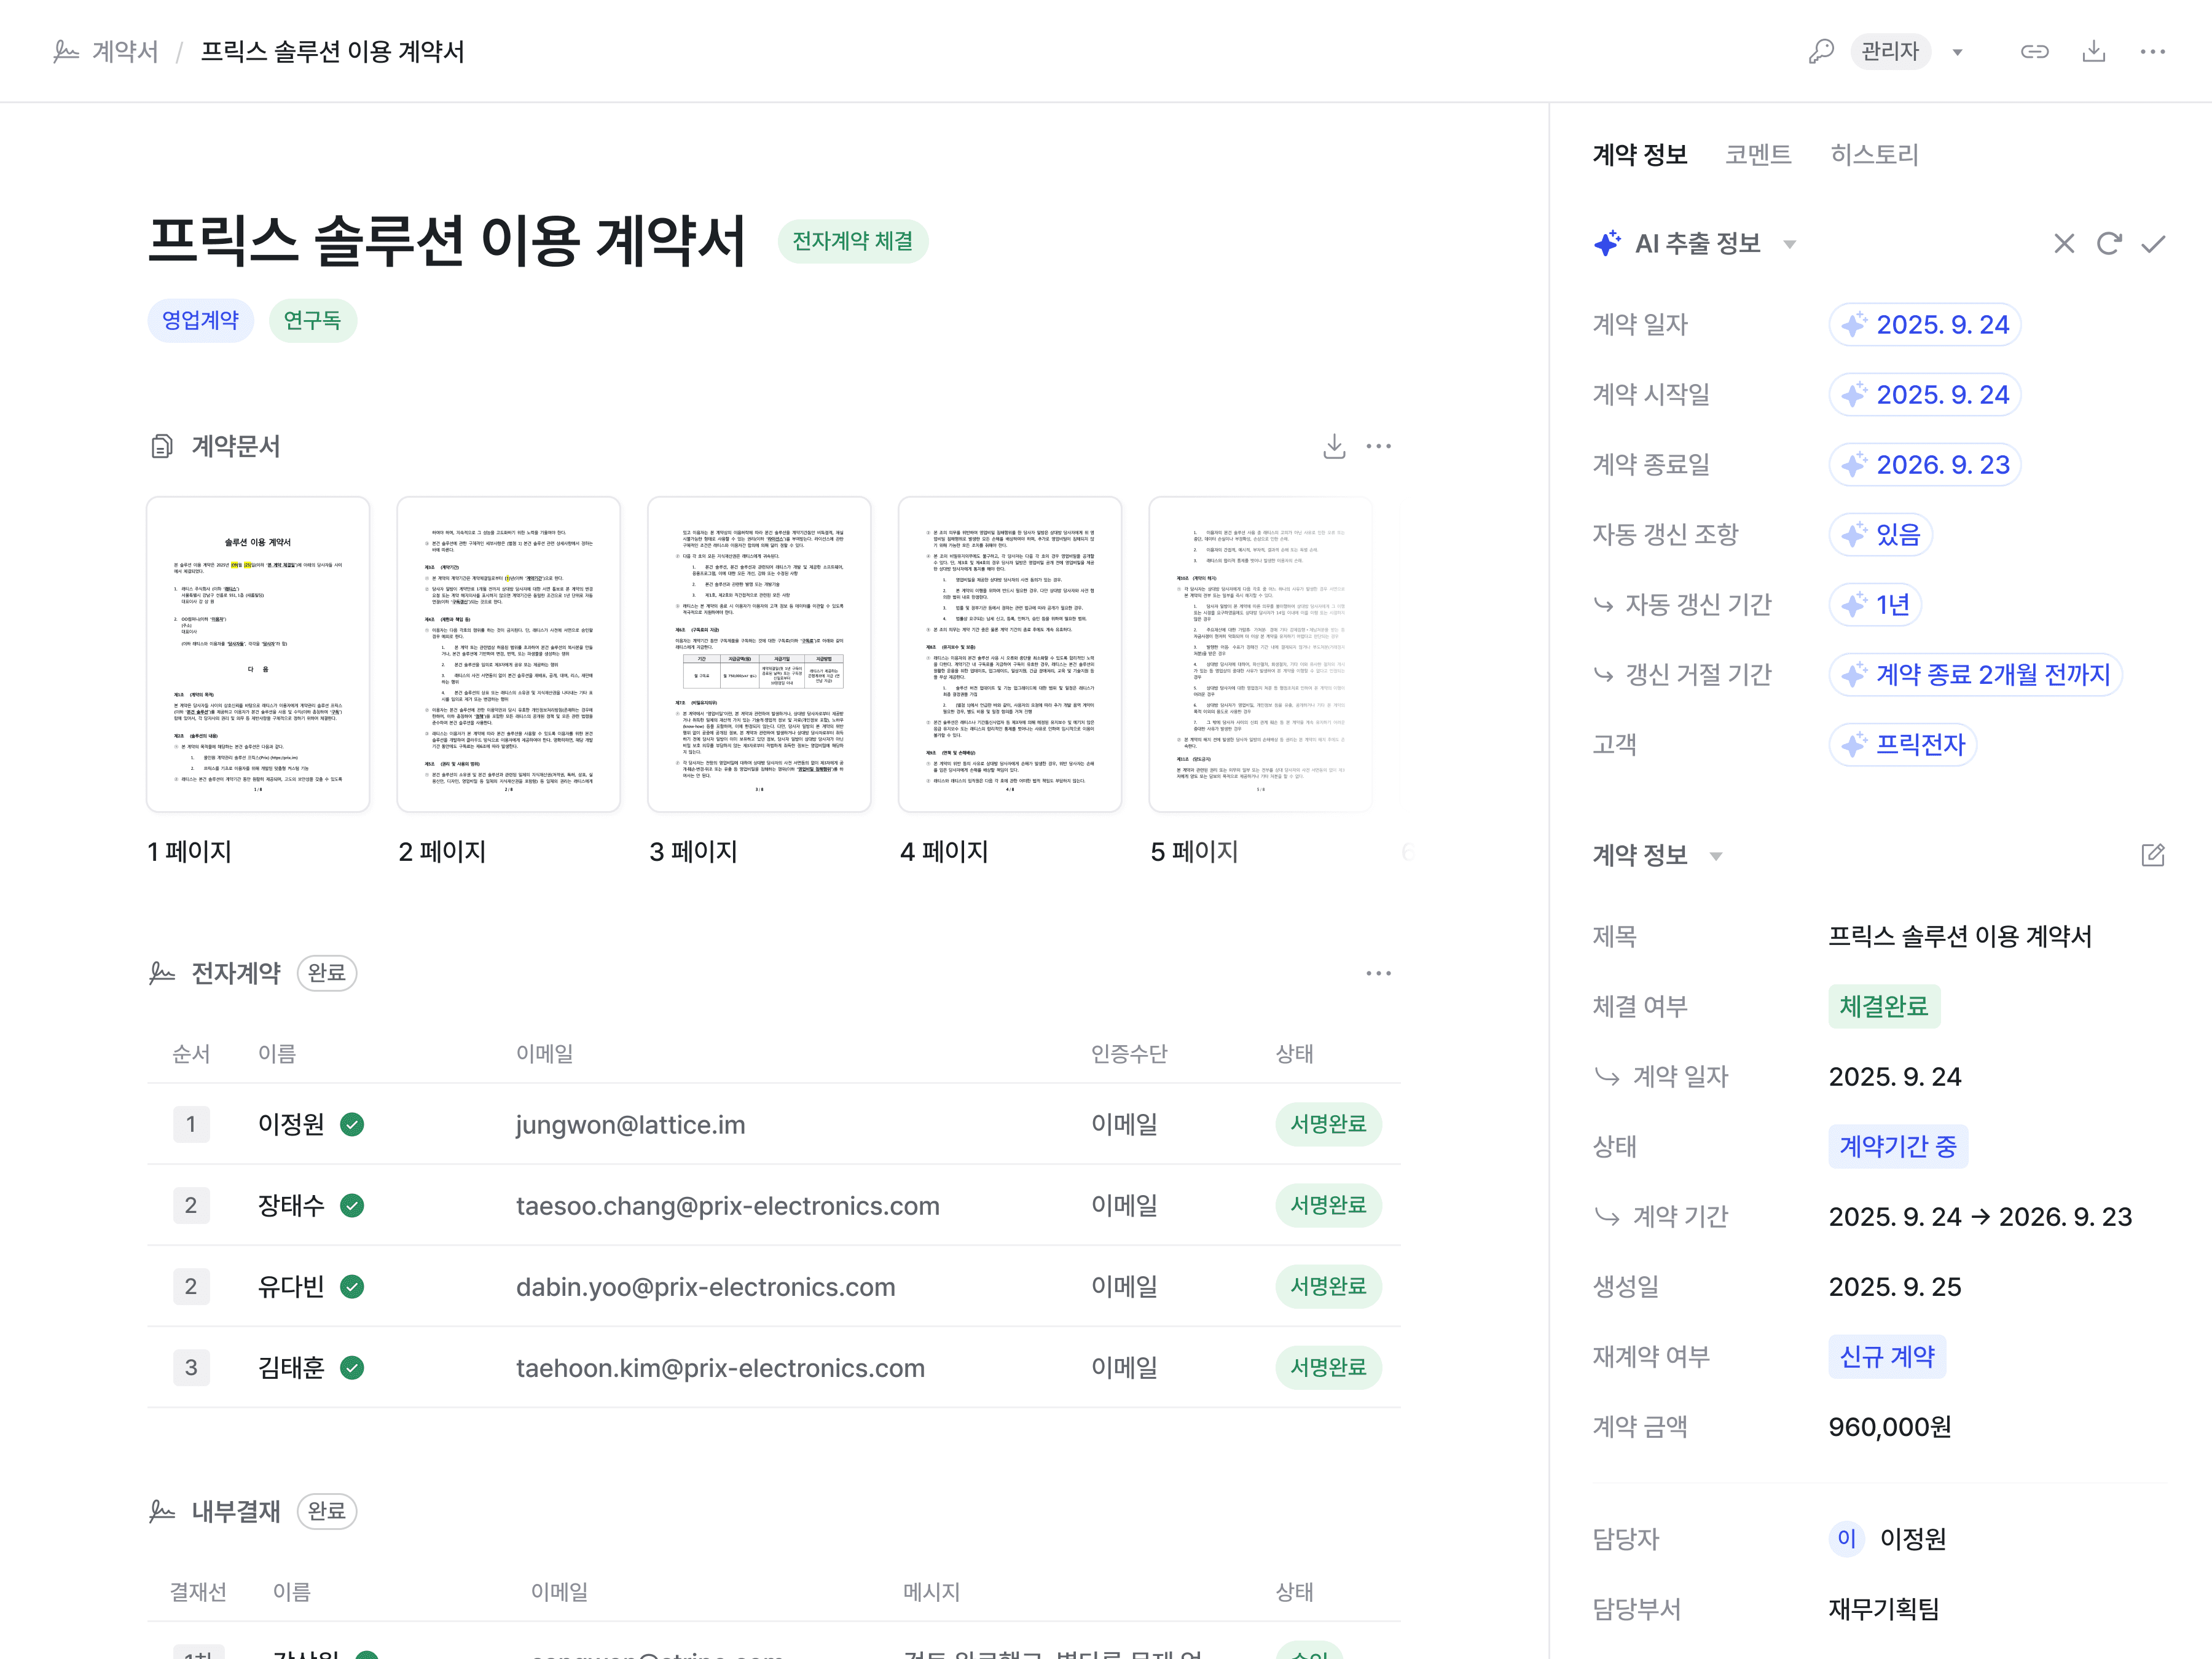2212x1659 pixels.
Task: Open the top-right more options menu
Action: [x=2152, y=51]
